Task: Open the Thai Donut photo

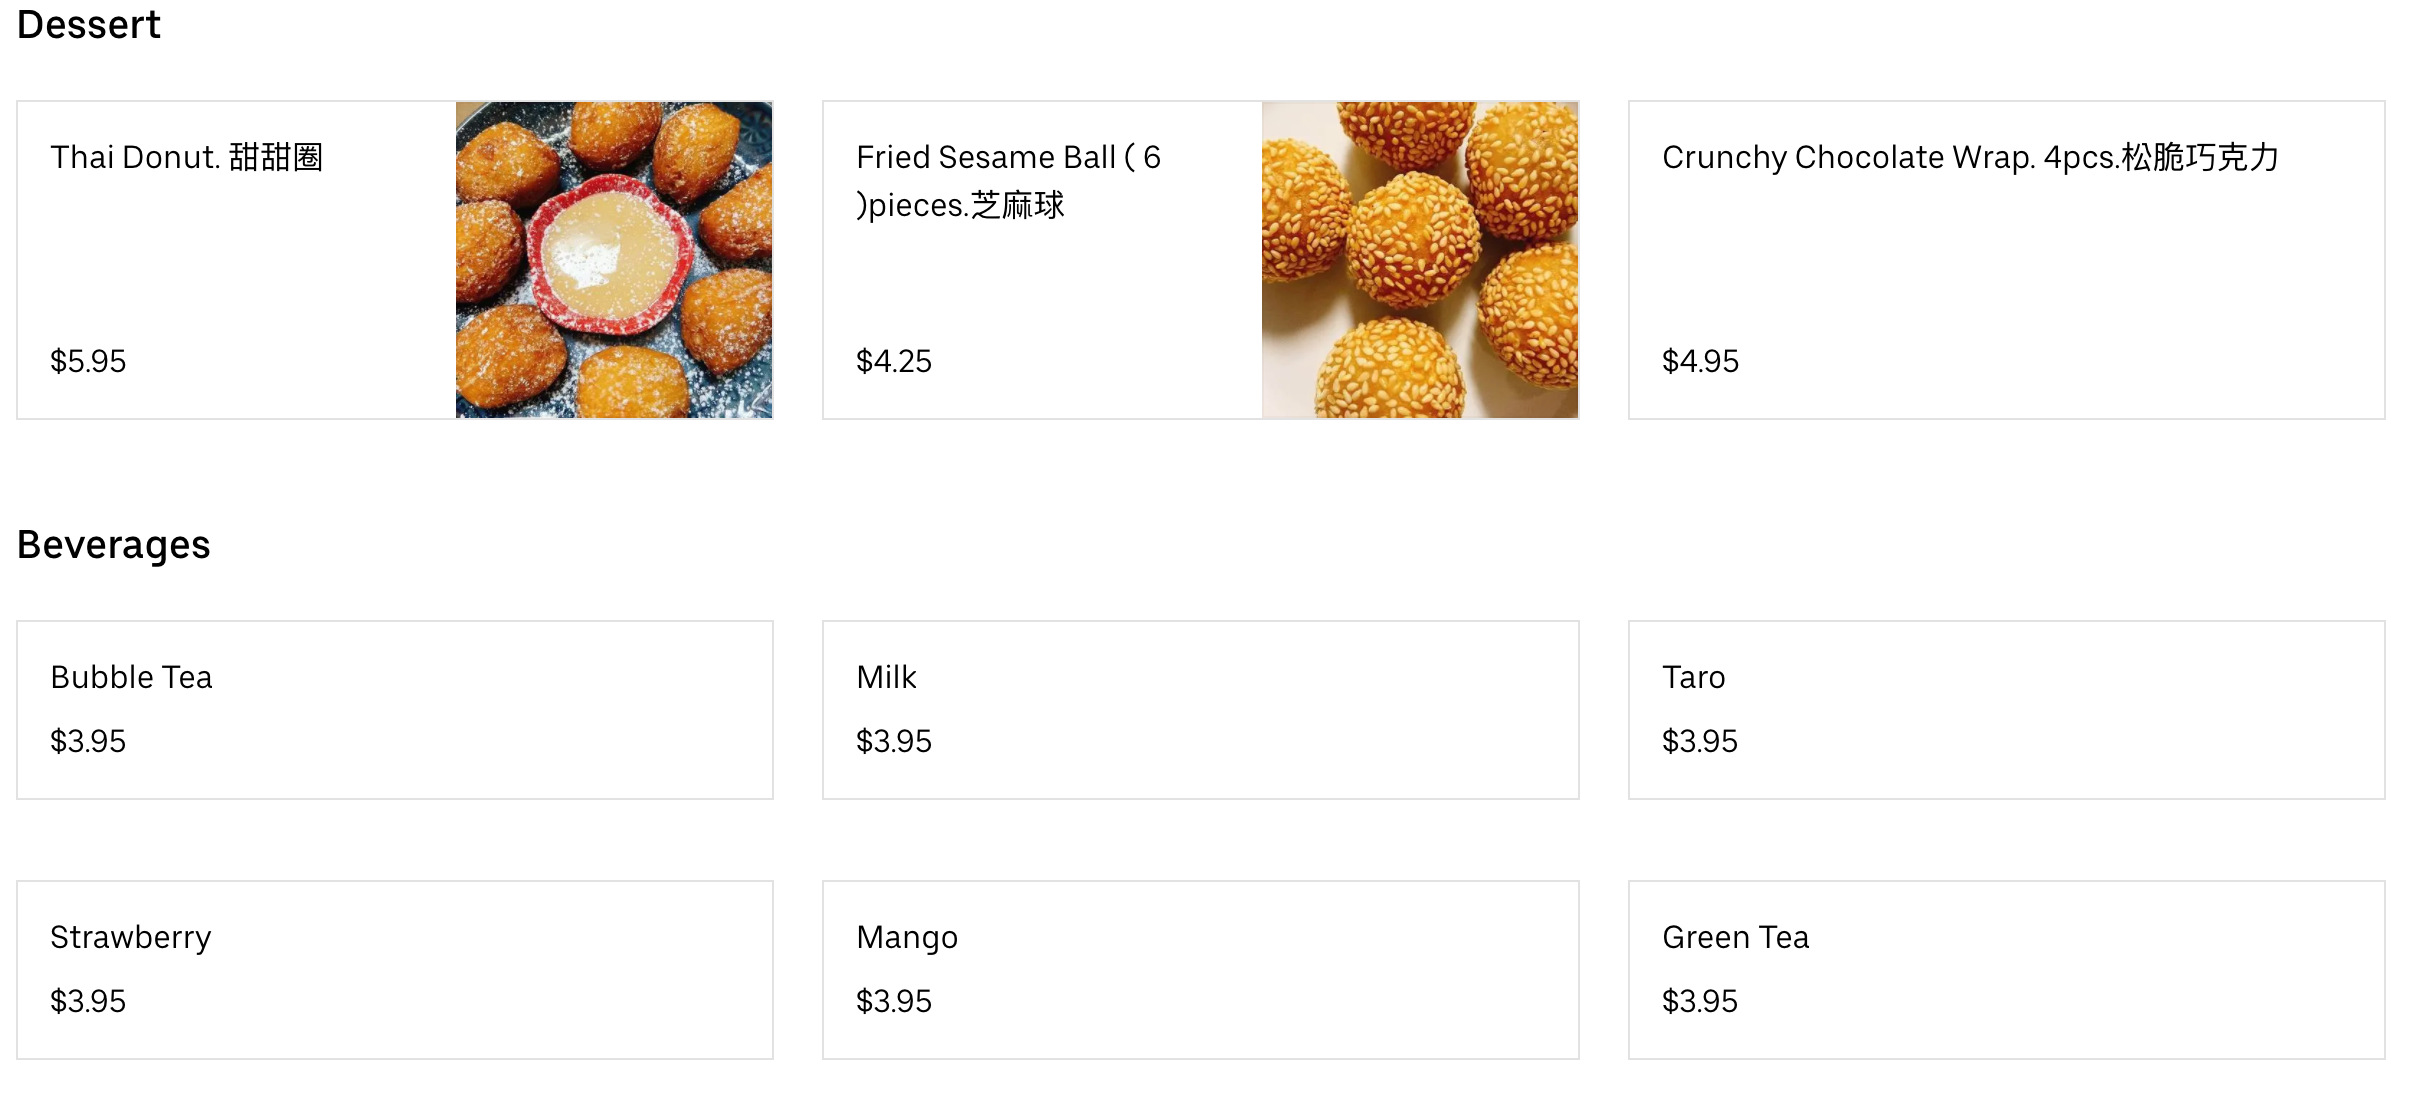Action: pos(613,260)
